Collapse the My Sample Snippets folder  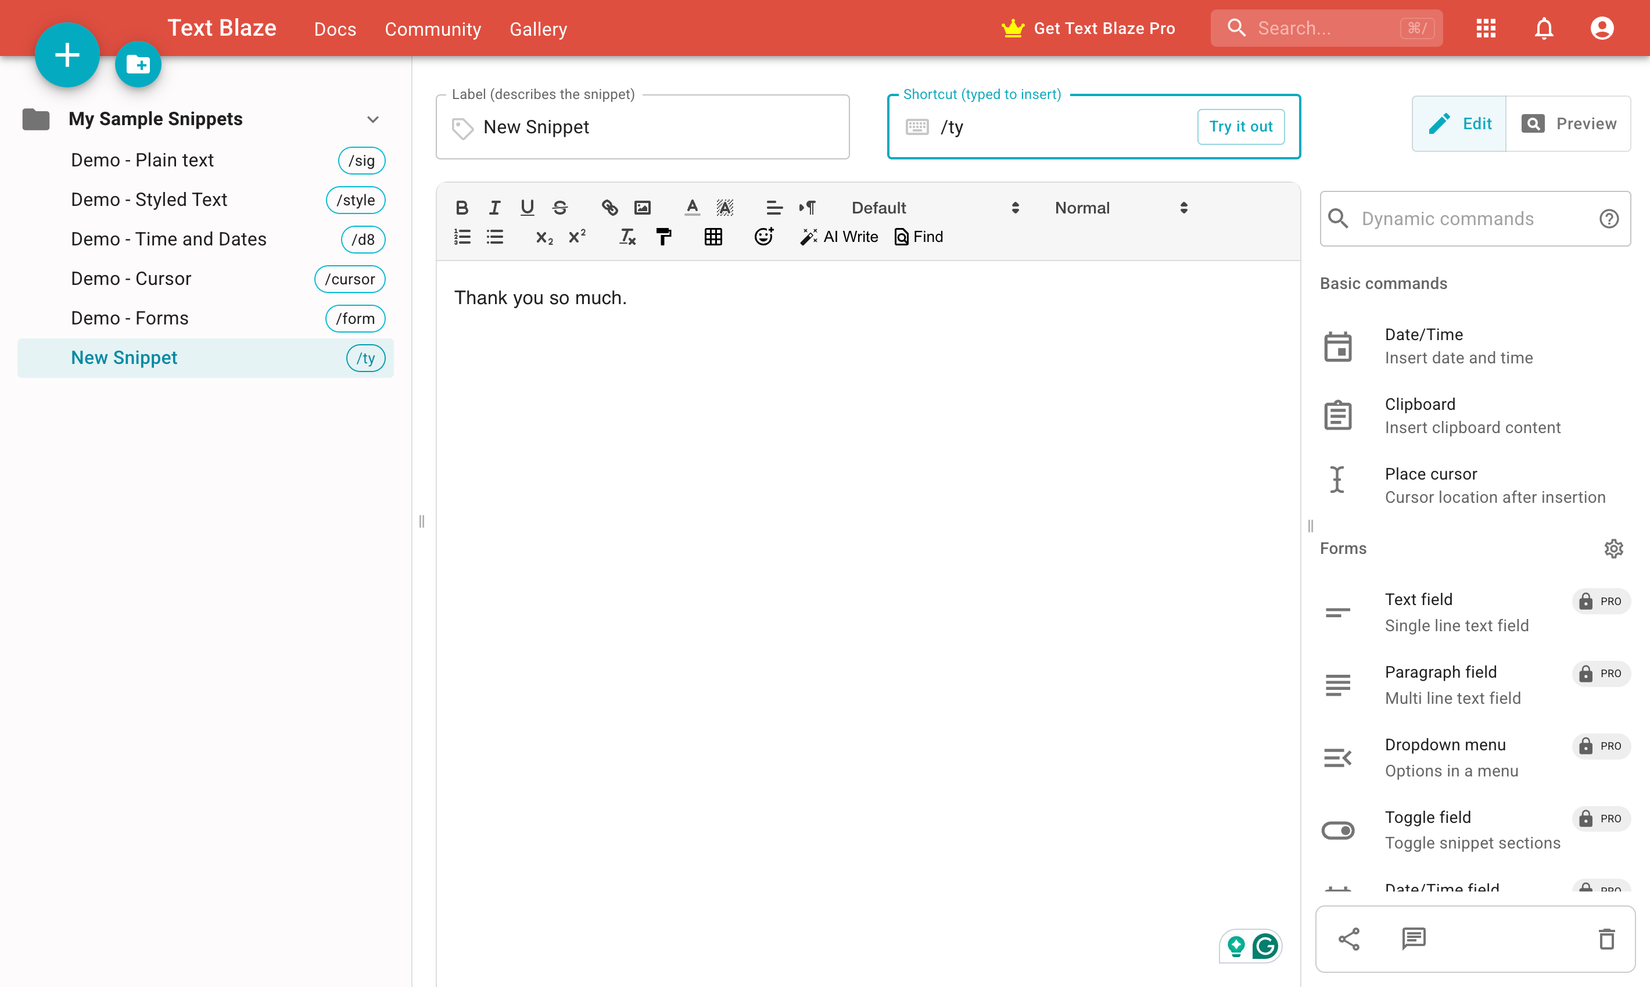(372, 118)
